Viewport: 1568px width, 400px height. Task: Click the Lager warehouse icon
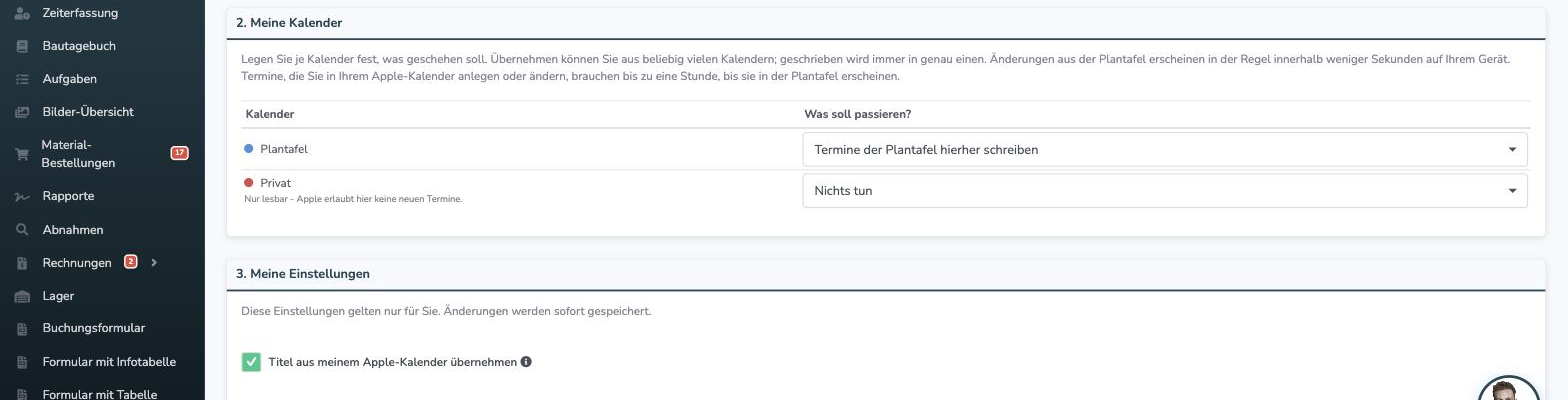tap(22, 296)
